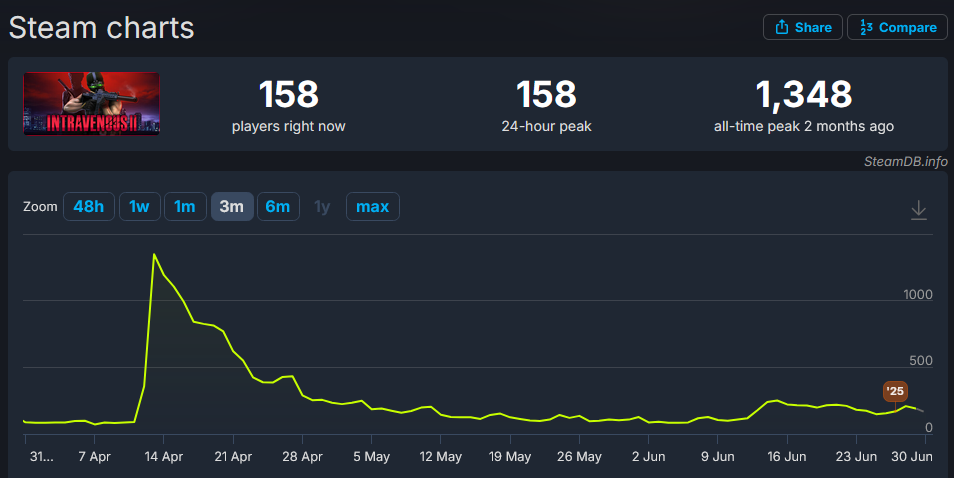This screenshot has height=478, width=954.
Task: Click the 1000 y-axis label
Action: tap(917, 294)
